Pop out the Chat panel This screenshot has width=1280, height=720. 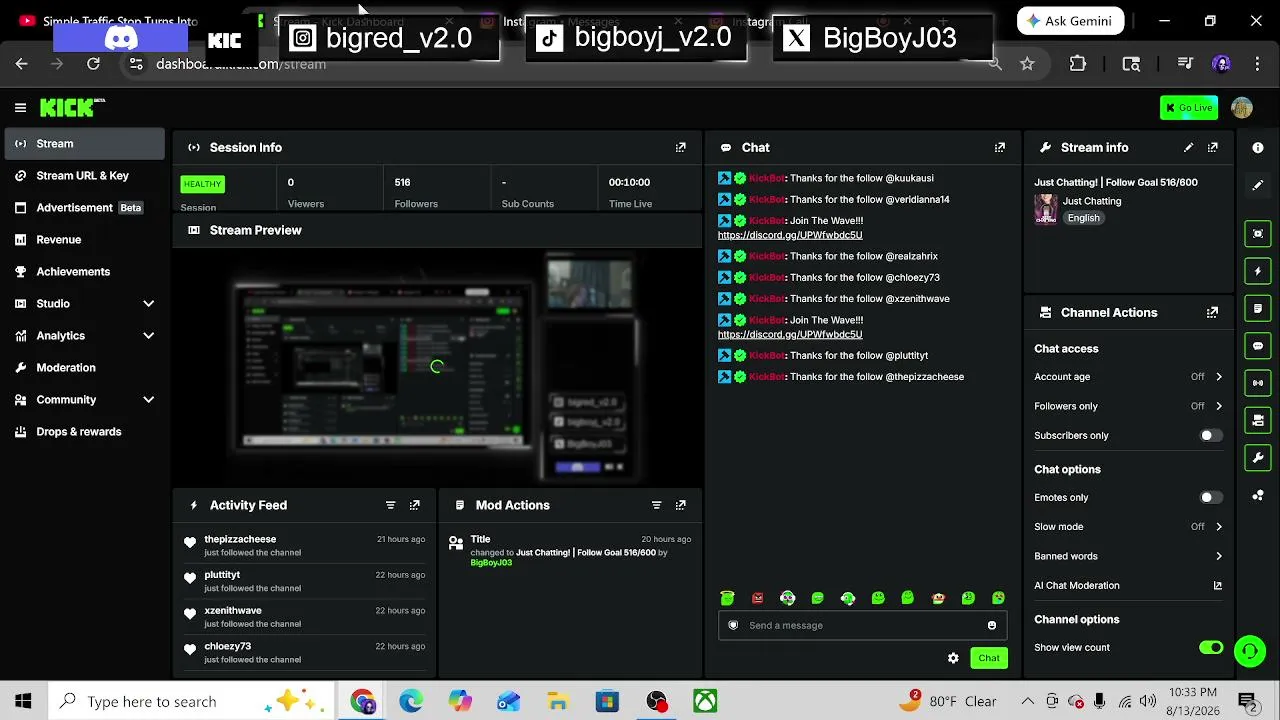(1000, 147)
